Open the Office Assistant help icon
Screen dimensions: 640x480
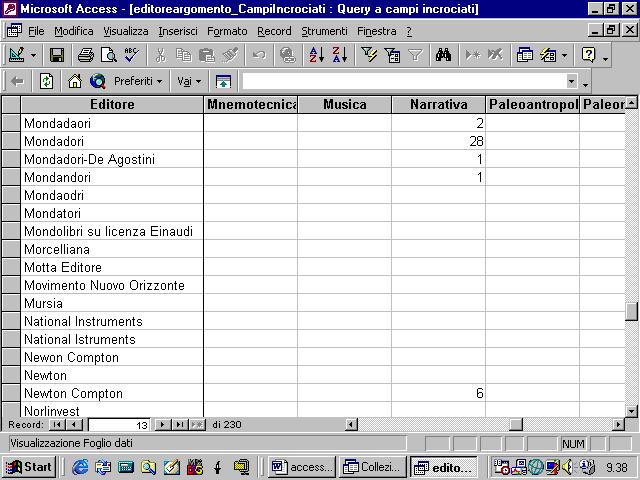point(589,55)
